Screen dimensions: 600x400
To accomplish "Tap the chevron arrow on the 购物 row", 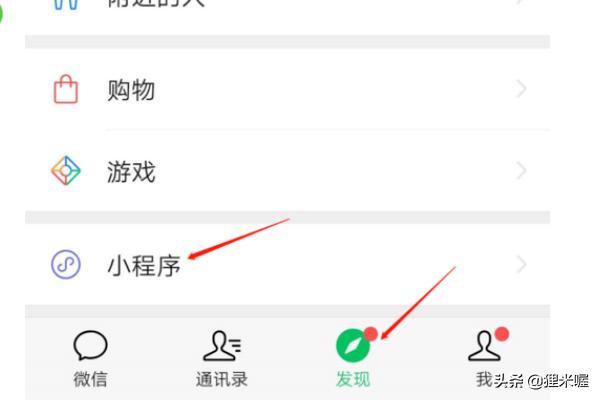I will [521, 89].
